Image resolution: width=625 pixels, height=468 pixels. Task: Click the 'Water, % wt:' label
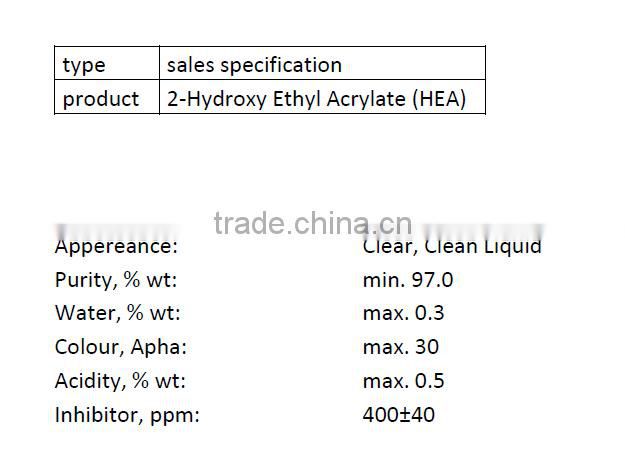[x=117, y=313]
